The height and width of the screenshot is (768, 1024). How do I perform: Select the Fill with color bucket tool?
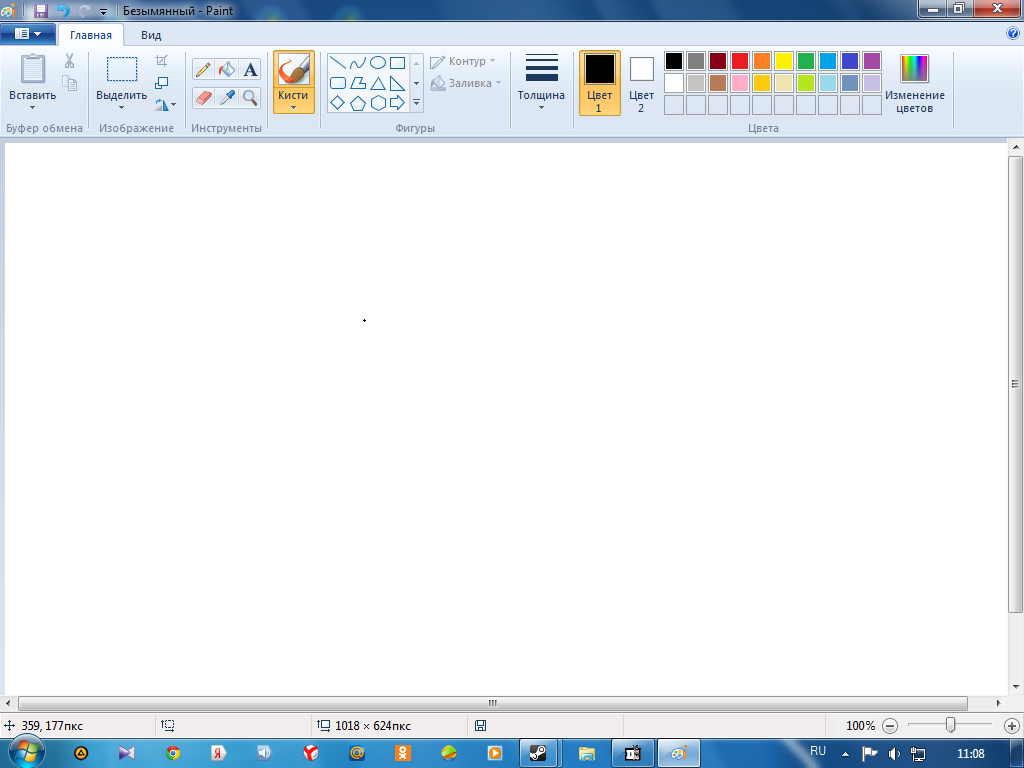(x=227, y=69)
